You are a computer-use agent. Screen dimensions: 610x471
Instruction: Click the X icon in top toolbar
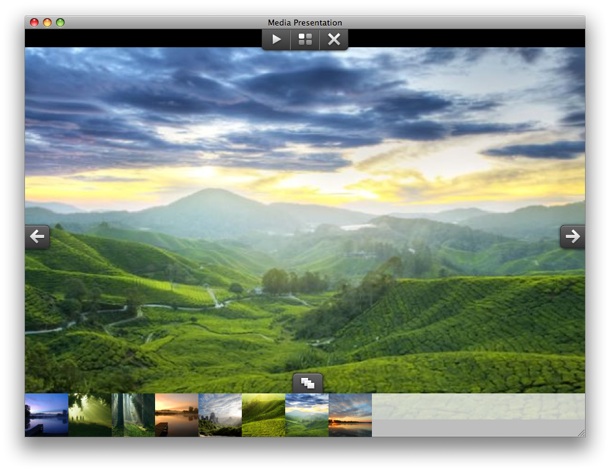pyautogui.click(x=334, y=39)
